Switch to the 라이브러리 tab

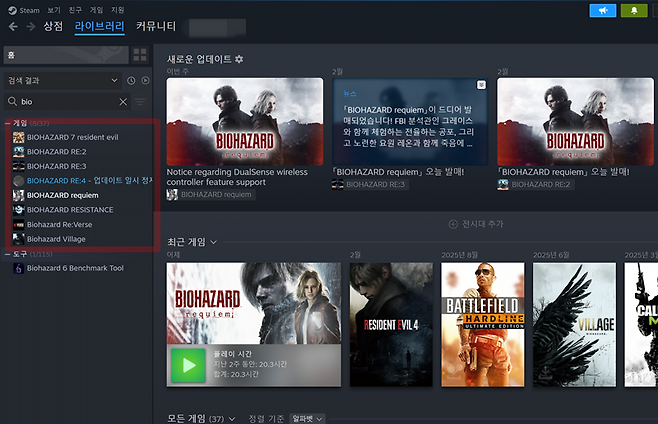tap(99, 26)
